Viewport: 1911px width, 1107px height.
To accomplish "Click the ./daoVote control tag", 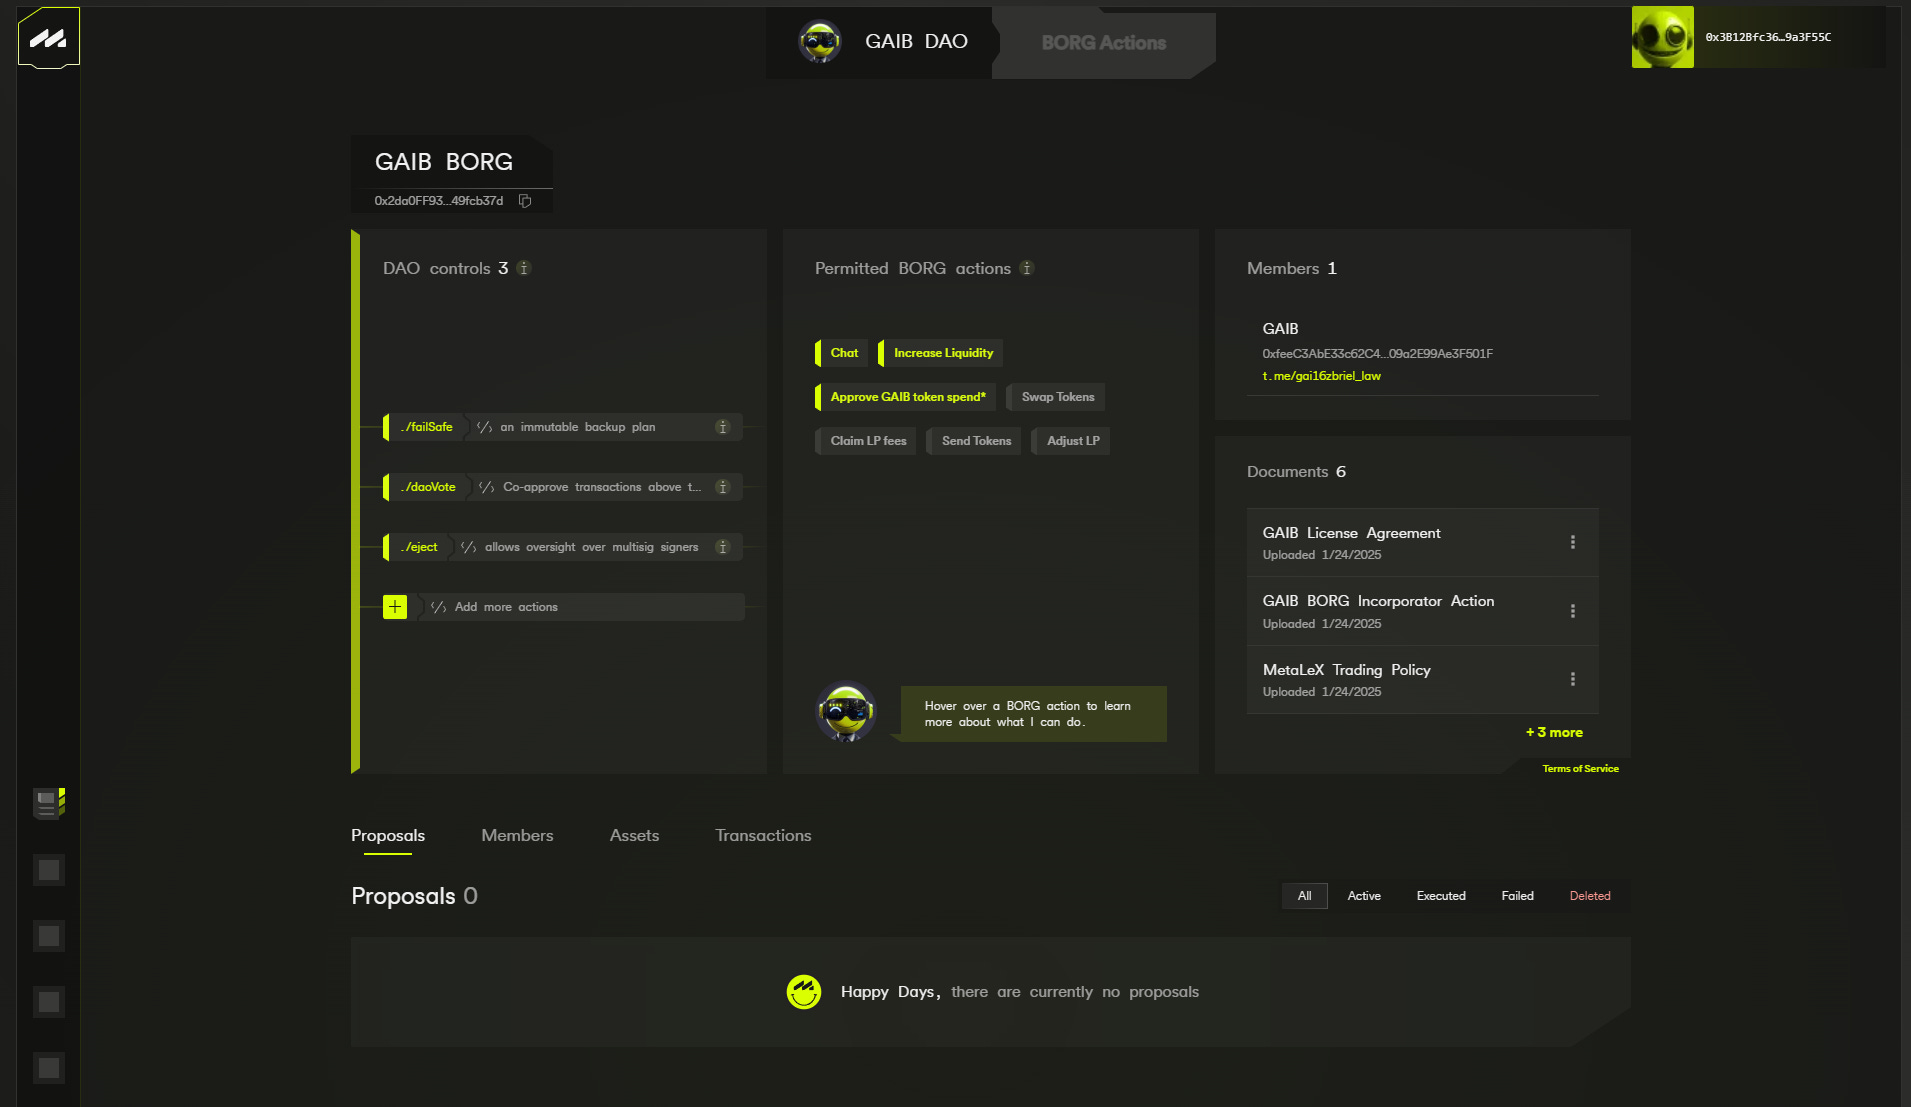I will [427, 487].
